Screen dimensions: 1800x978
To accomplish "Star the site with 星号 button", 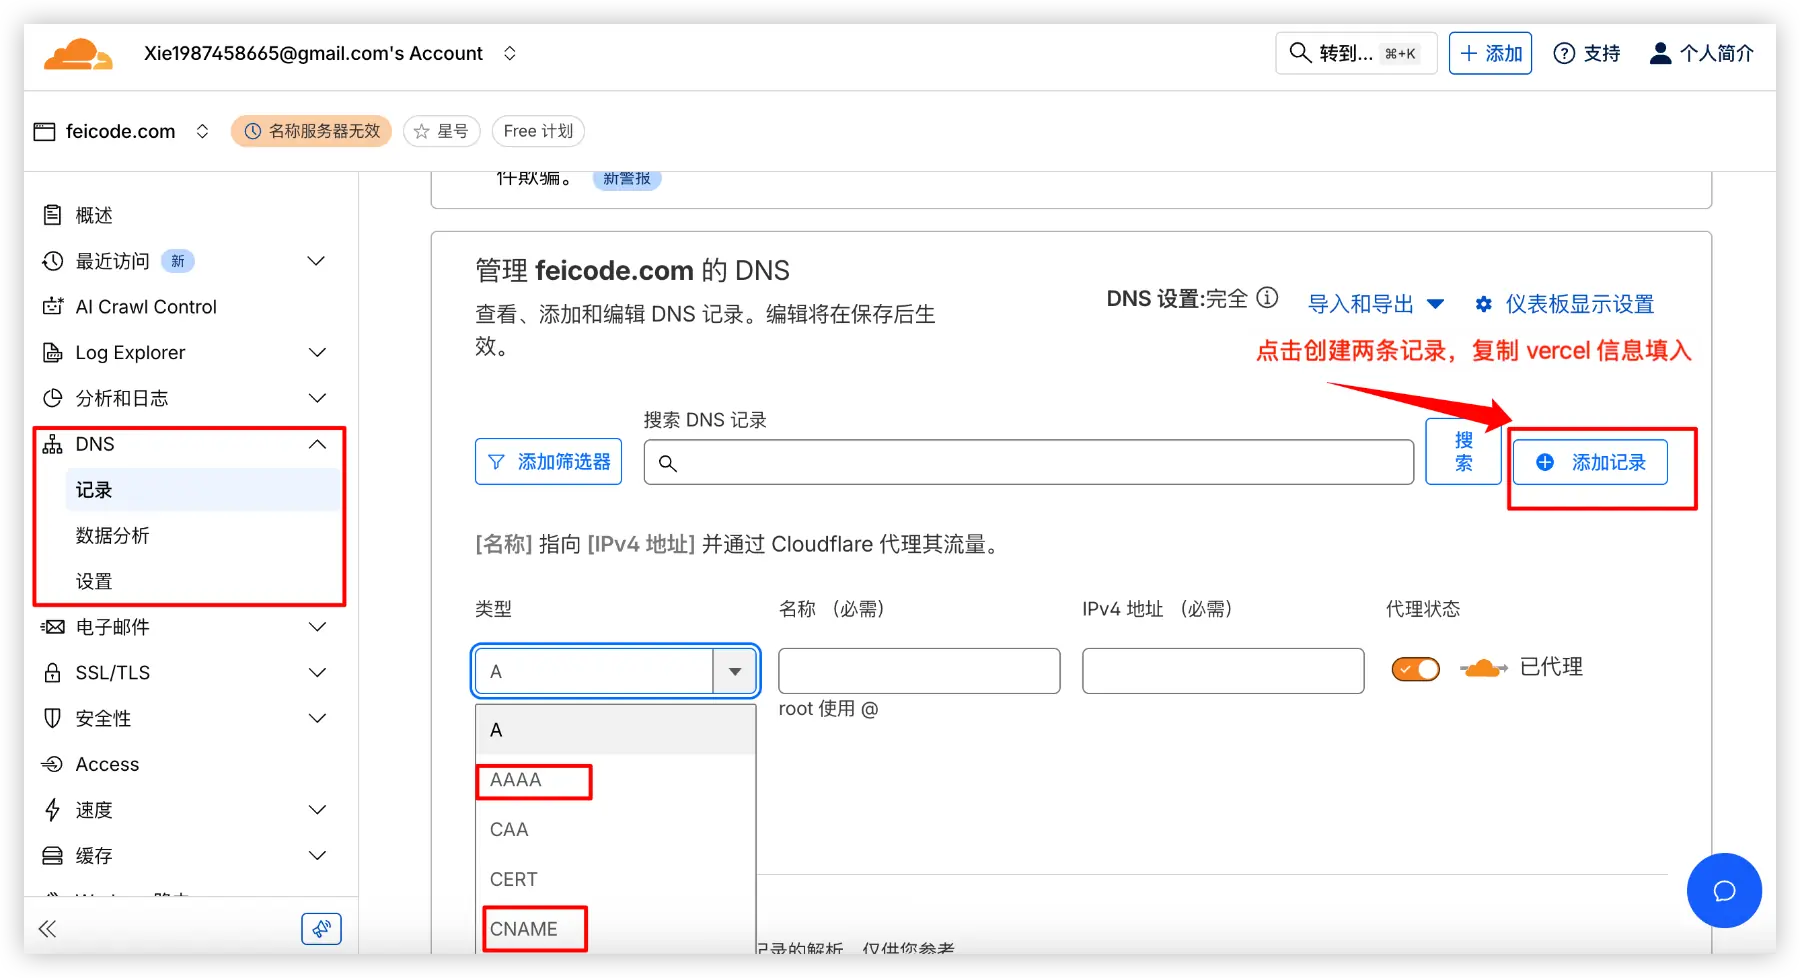I will coord(442,131).
